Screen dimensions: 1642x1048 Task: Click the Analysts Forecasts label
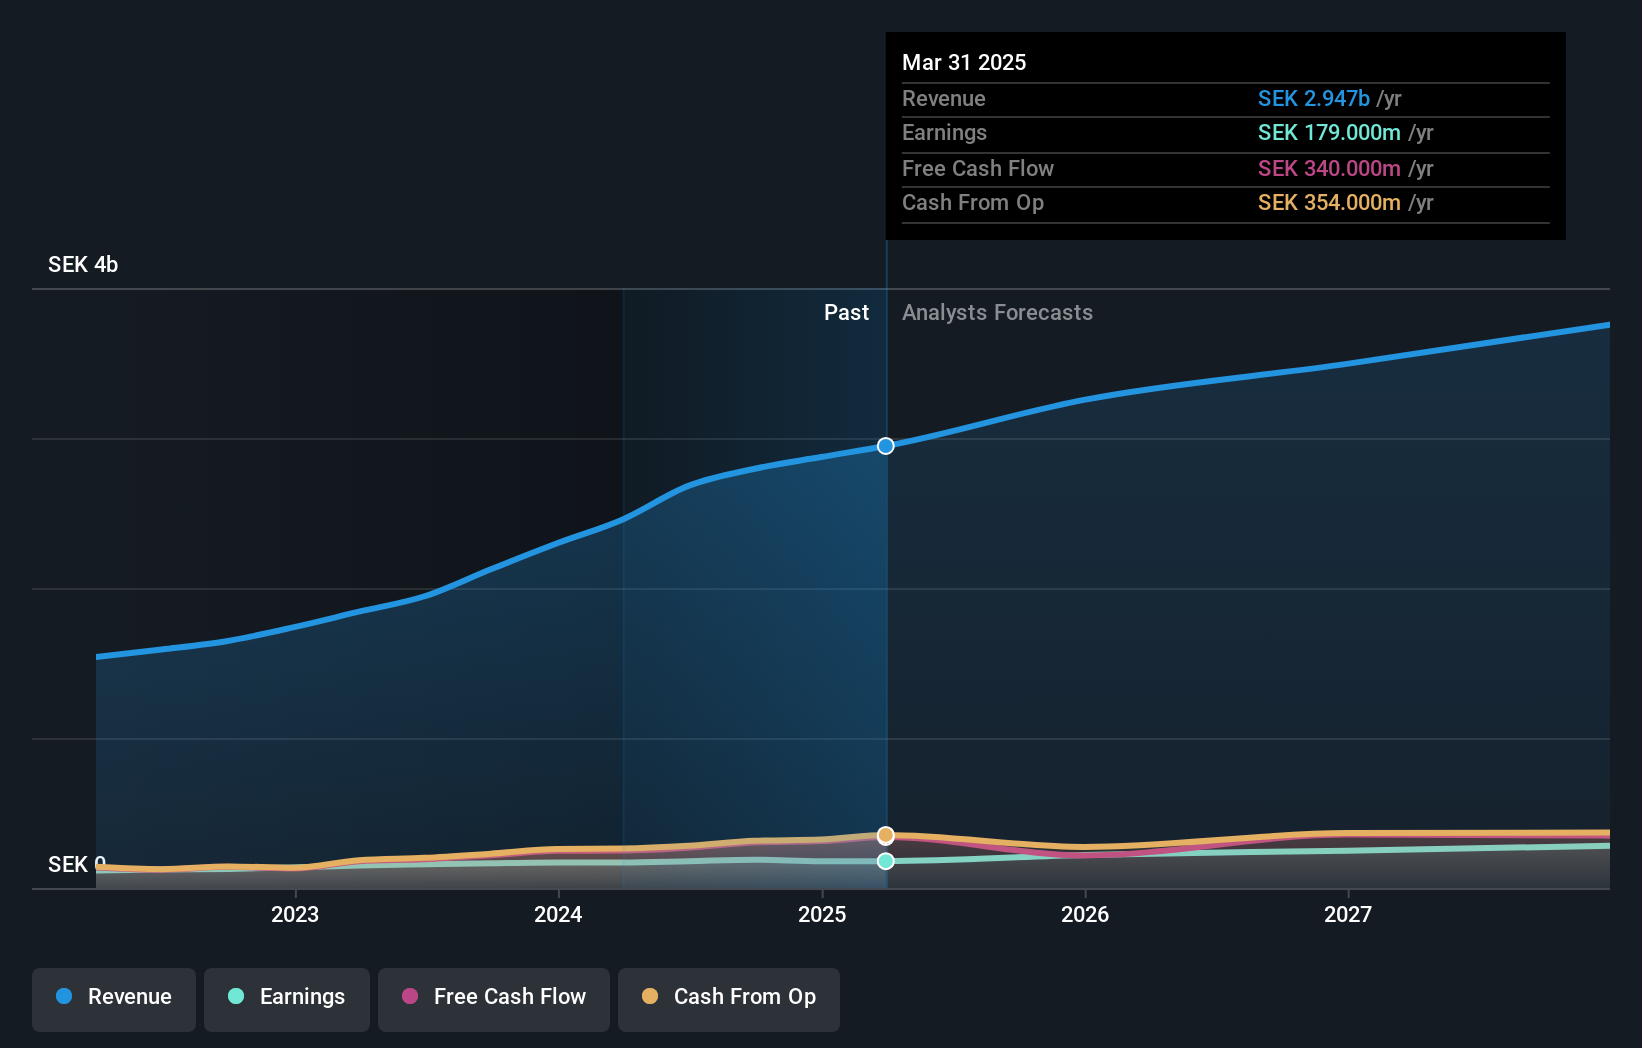[997, 312]
